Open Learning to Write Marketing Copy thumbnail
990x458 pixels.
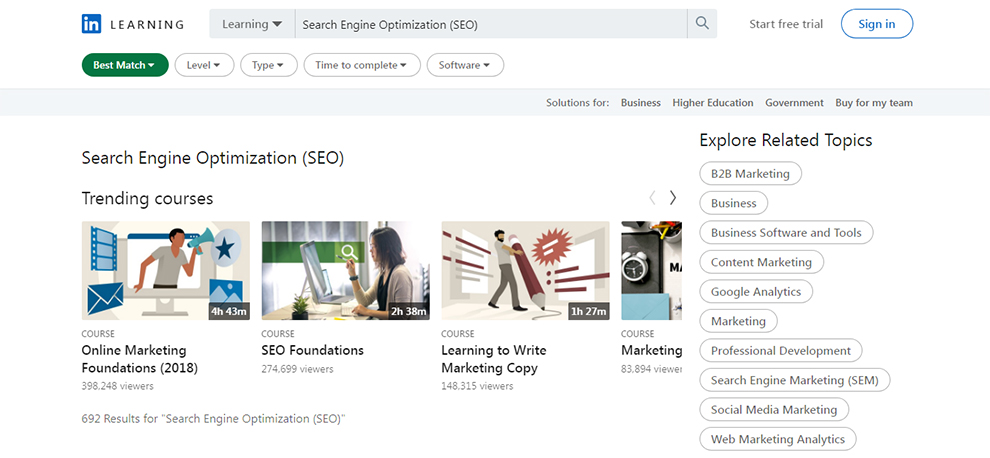(525, 270)
